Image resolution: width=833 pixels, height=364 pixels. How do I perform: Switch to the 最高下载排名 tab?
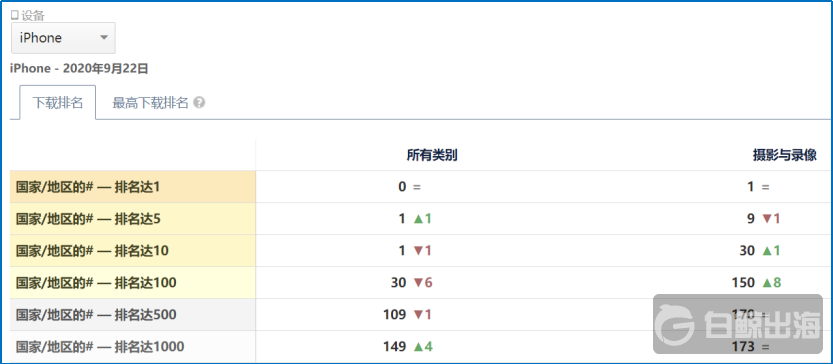(x=150, y=103)
